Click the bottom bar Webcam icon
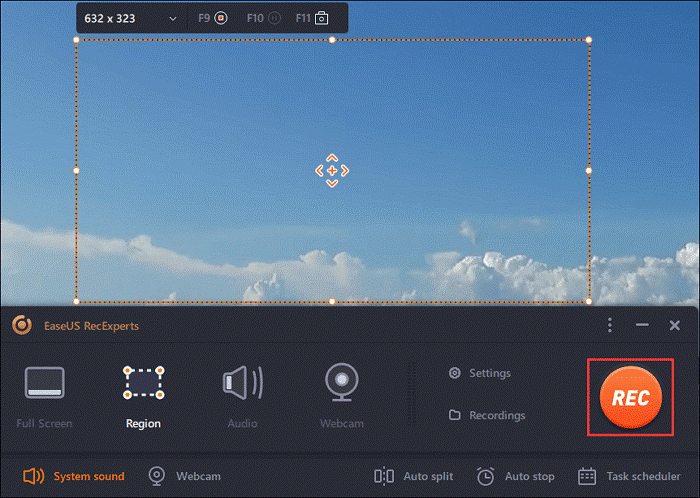The height and width of the screenshot is (498, 700). 157,476
